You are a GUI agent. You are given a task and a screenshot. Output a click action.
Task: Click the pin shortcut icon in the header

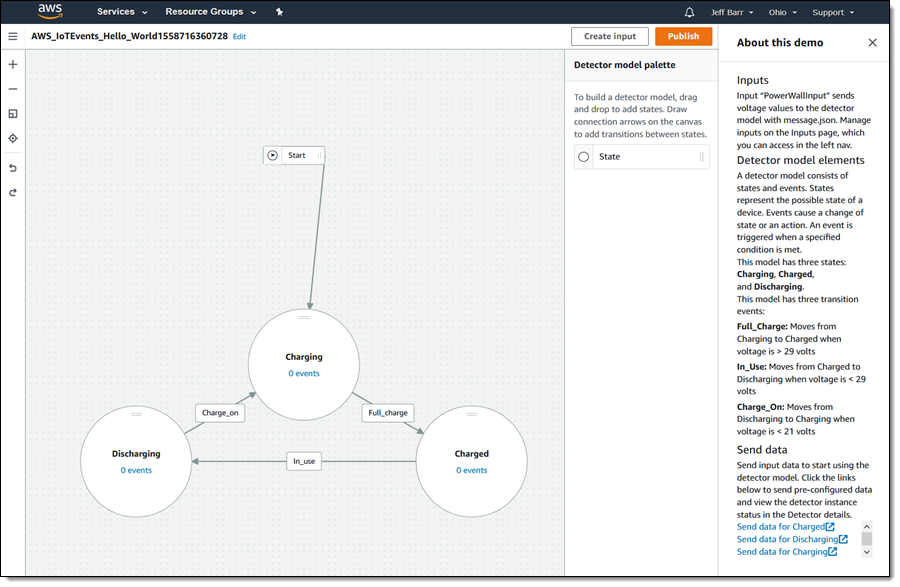tap(279, 12)
